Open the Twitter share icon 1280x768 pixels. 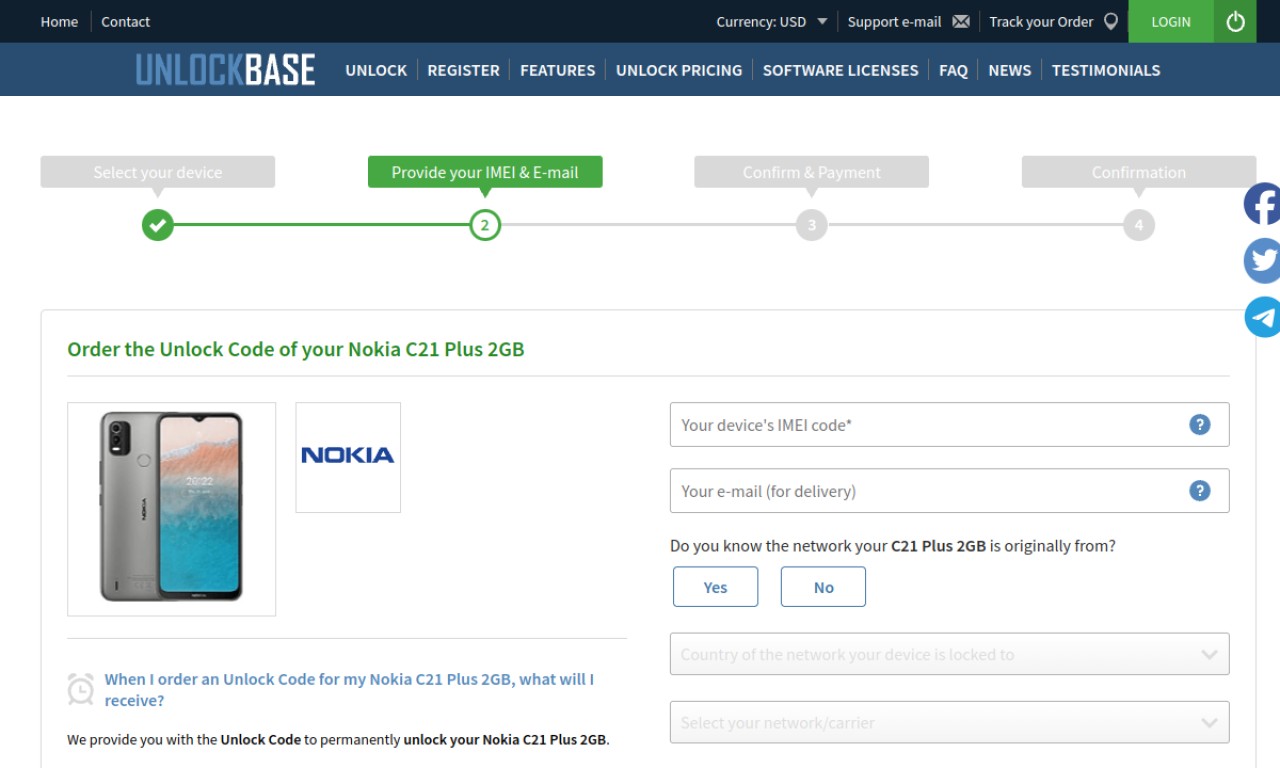pos(1262,261)
